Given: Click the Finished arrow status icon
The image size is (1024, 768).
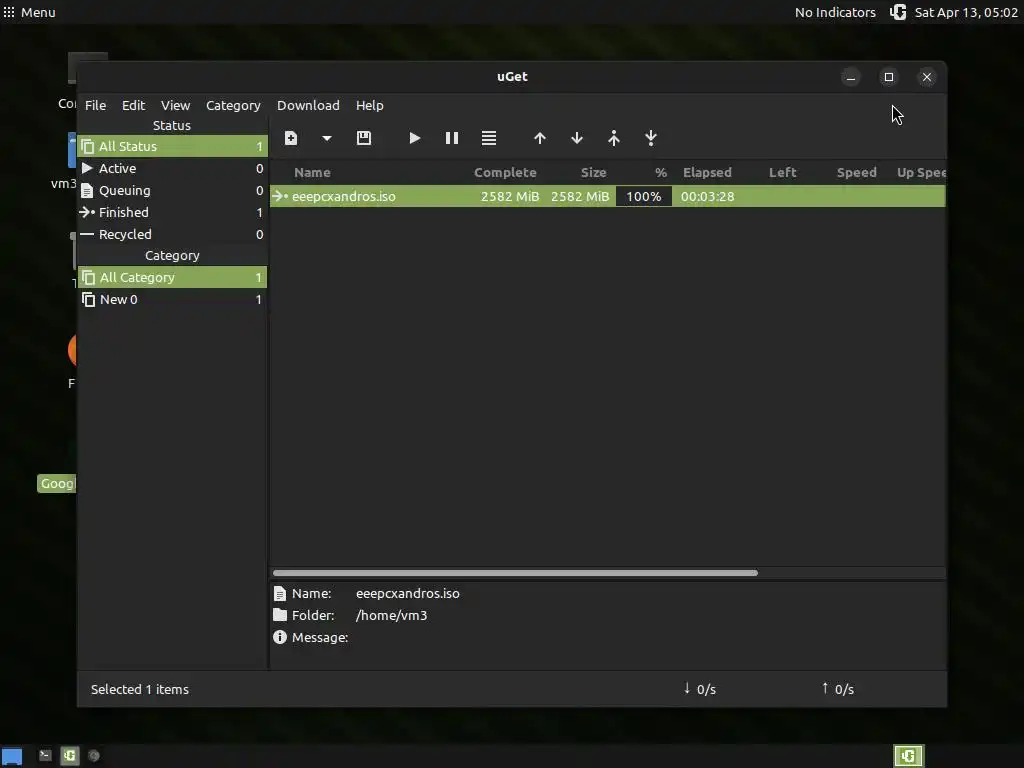Looking at the screenshot, I should [87, 212].
